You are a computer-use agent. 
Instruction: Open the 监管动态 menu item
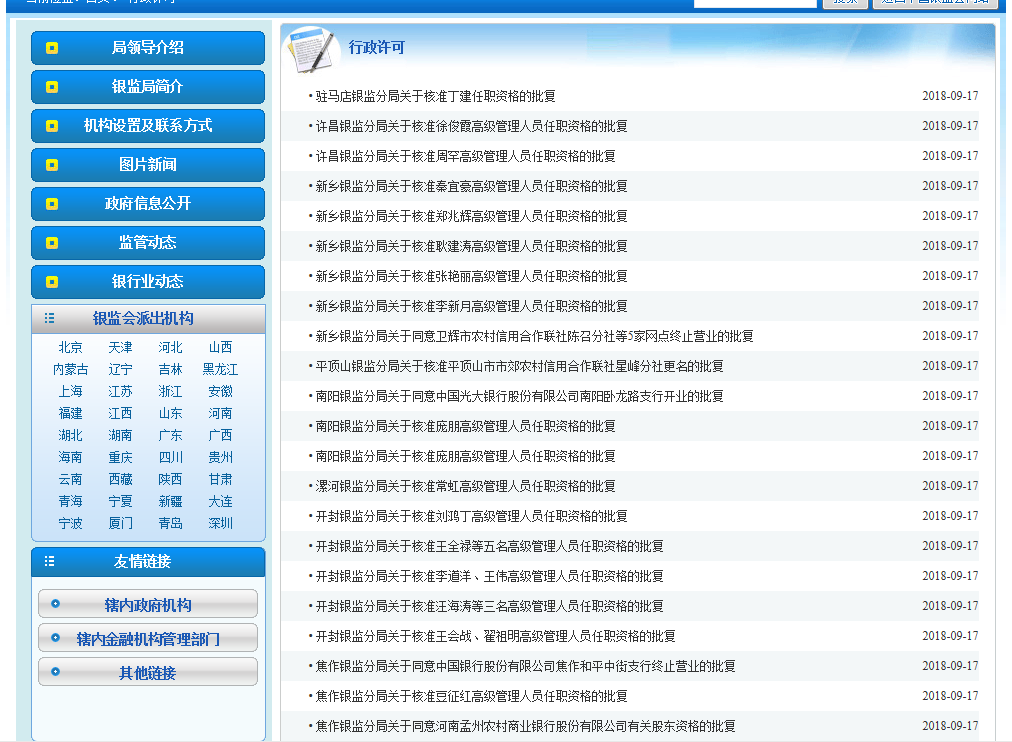(x=148, y=243)
